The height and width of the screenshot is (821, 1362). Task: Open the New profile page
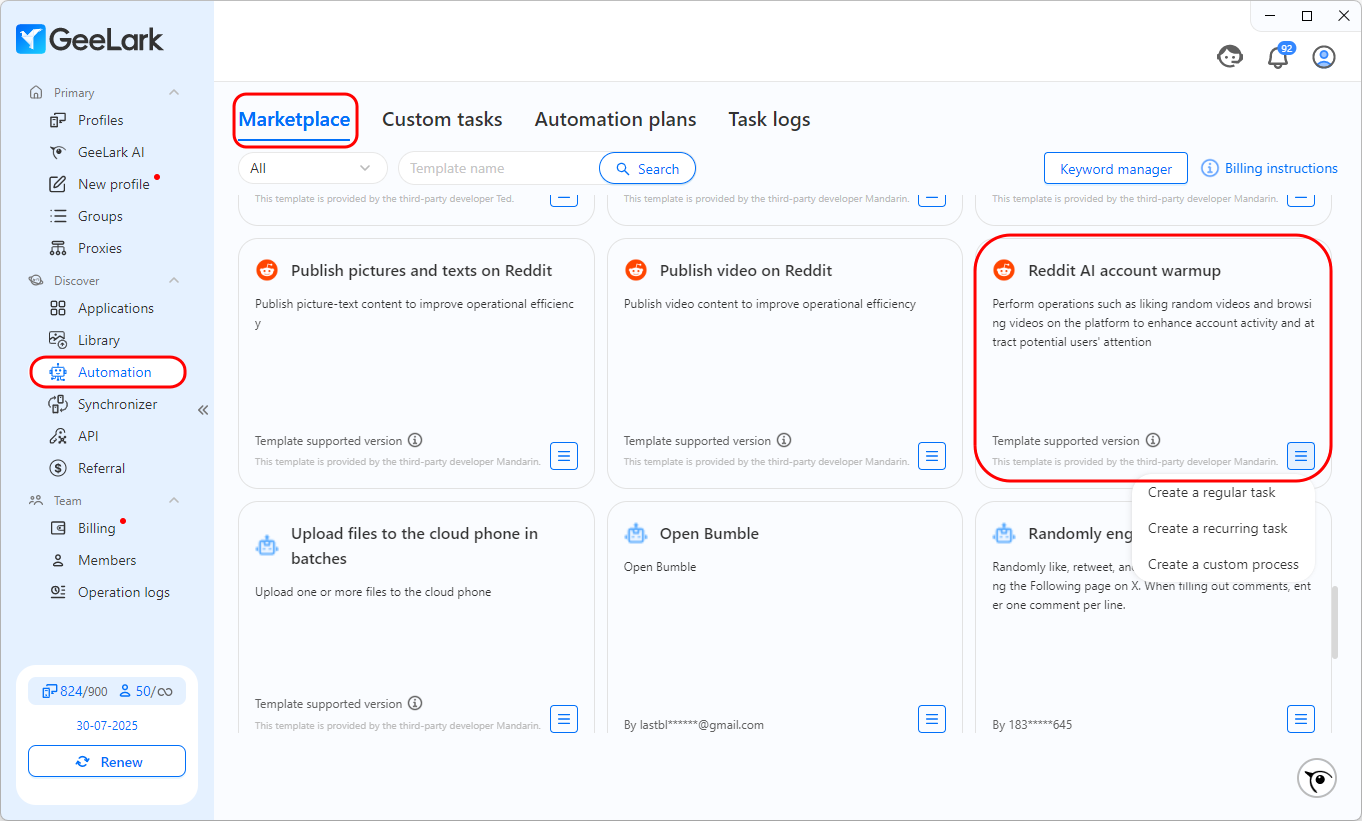click(113, 184)
